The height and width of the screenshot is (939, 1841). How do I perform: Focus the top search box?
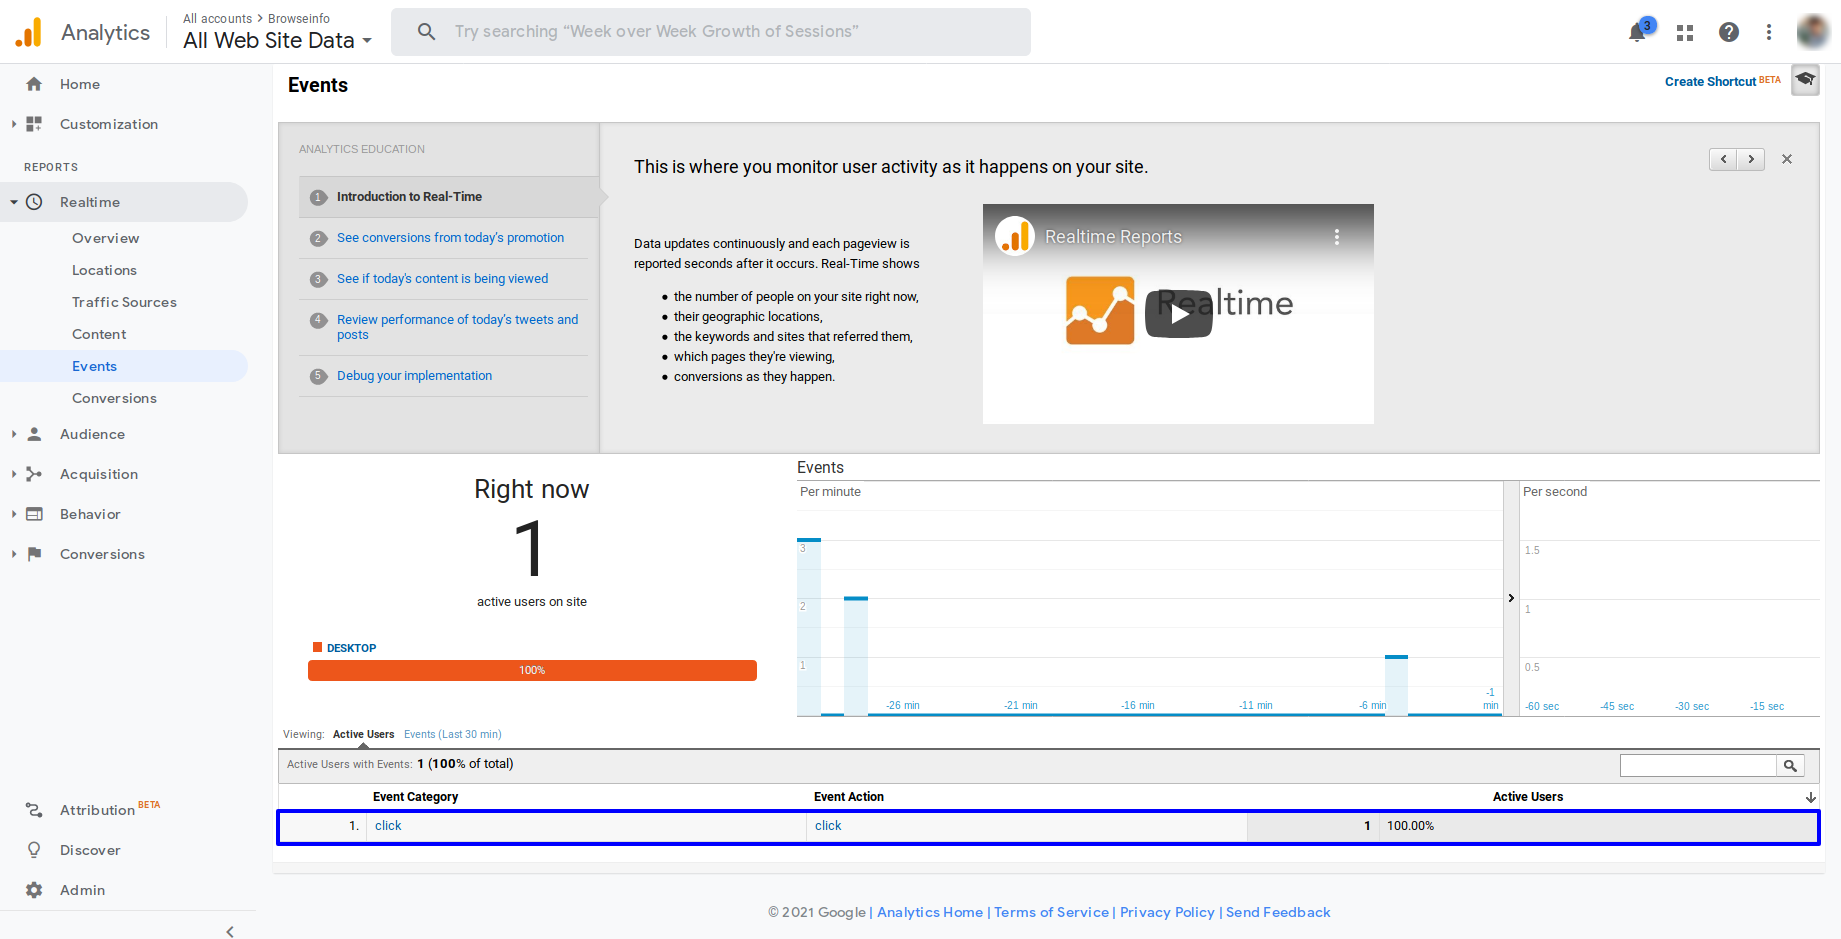[711, 32]
